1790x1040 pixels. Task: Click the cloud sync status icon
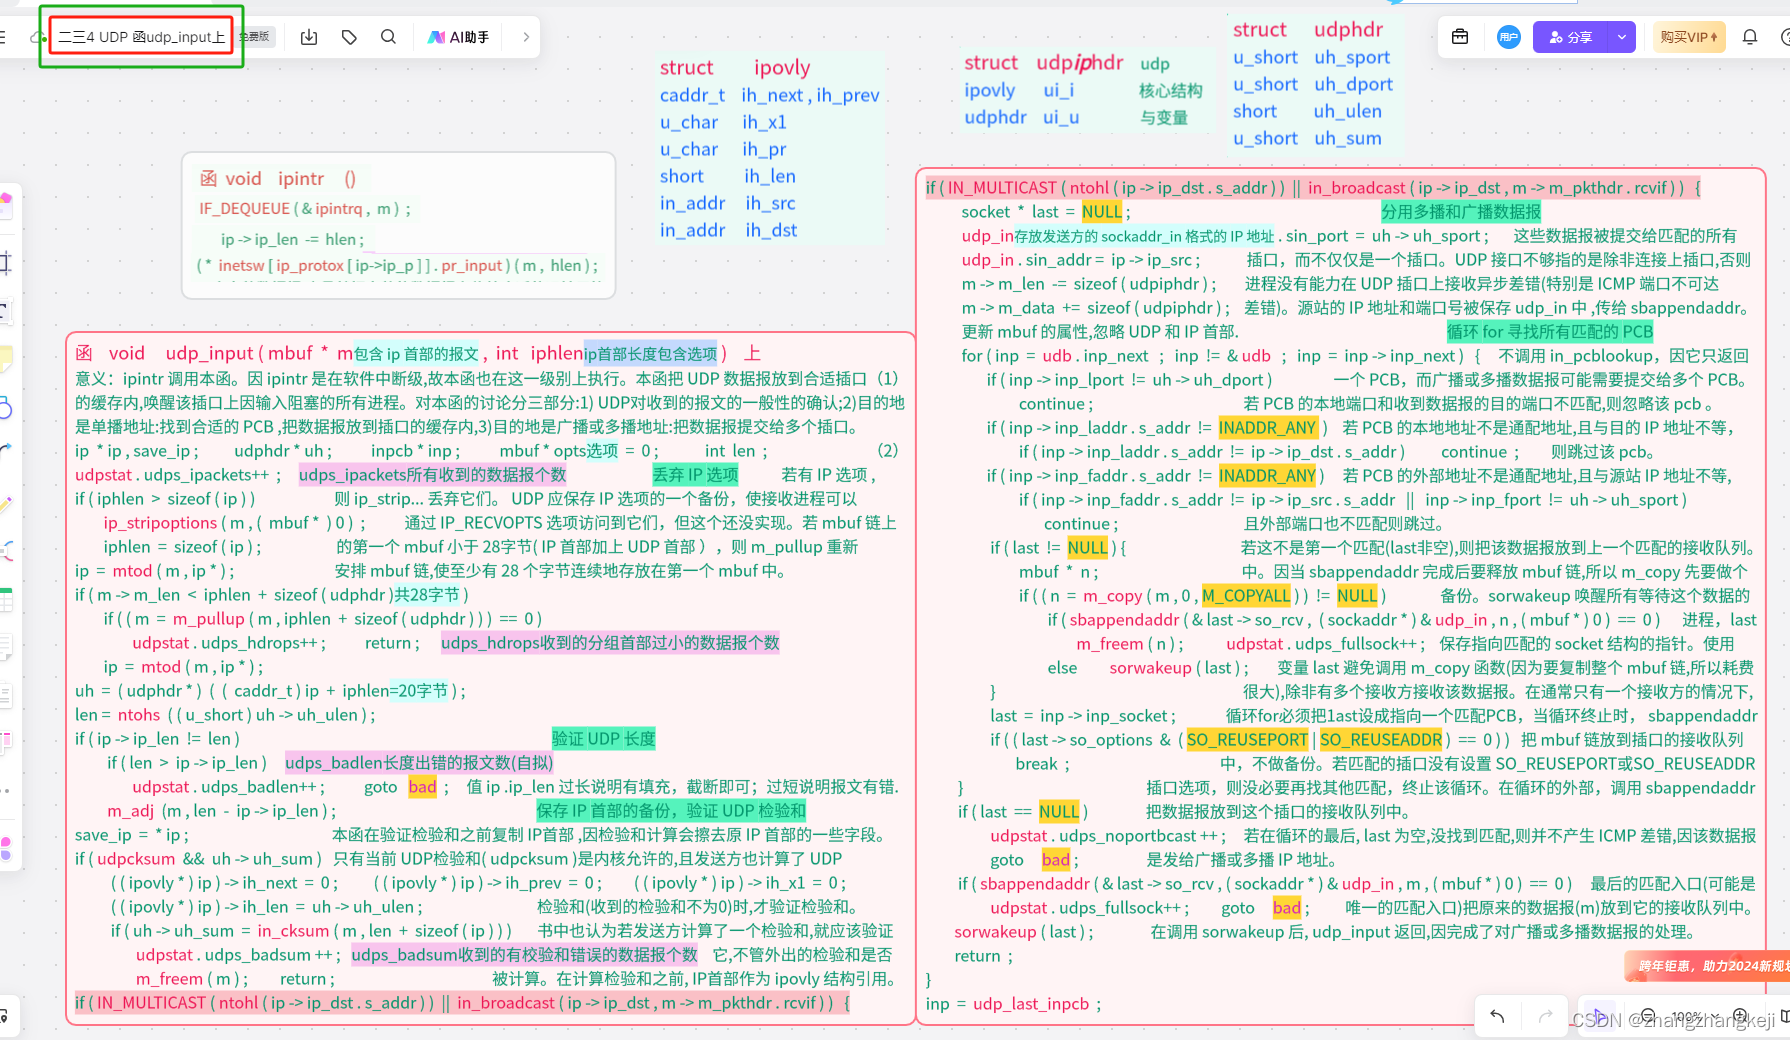pyautogui.click(x=36, y=38)
